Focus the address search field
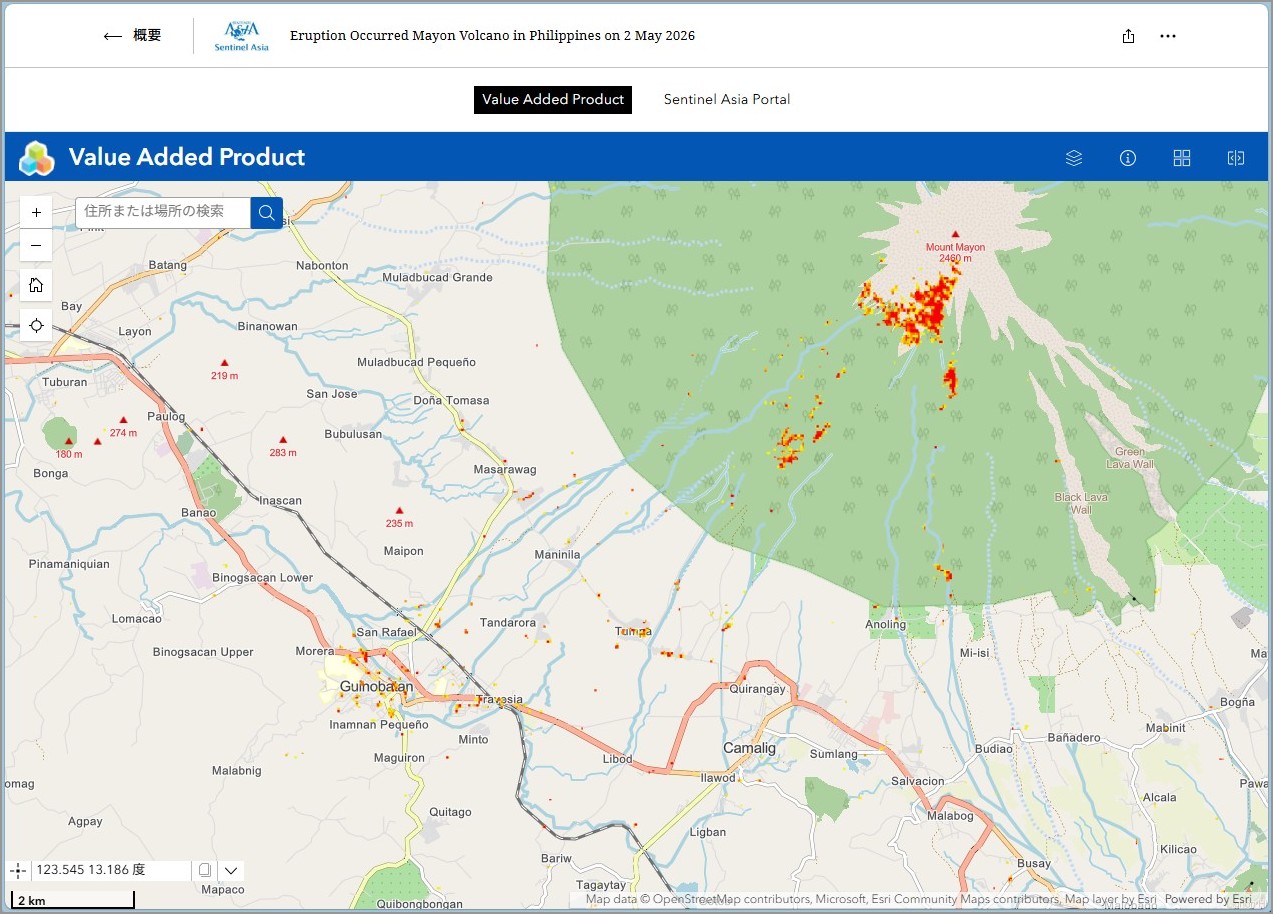Image resolution: width=1273 pixels, height=914 pixels. click(x=163, y=212)
